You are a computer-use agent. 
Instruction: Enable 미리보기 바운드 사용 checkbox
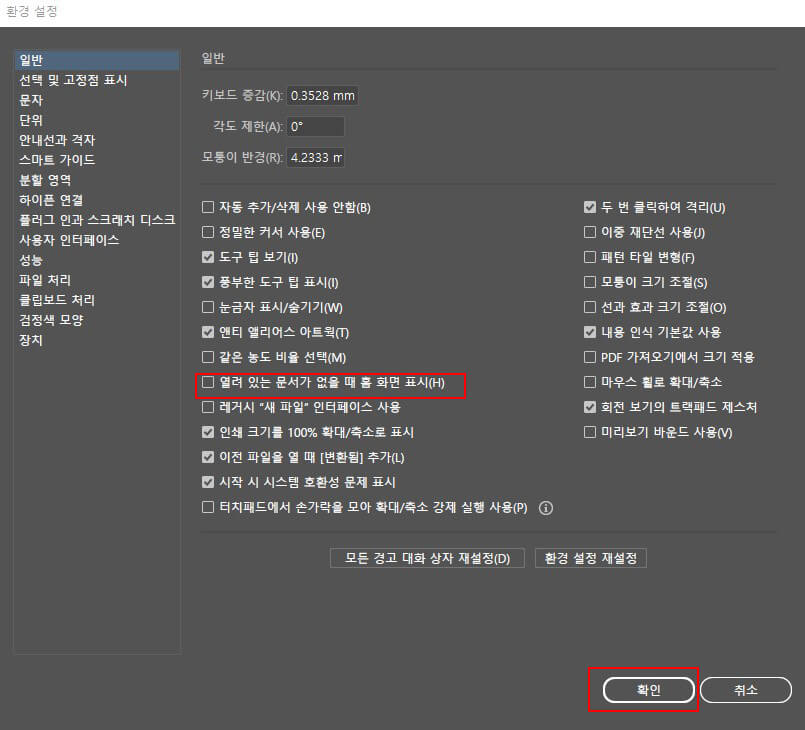coord(590,432)
